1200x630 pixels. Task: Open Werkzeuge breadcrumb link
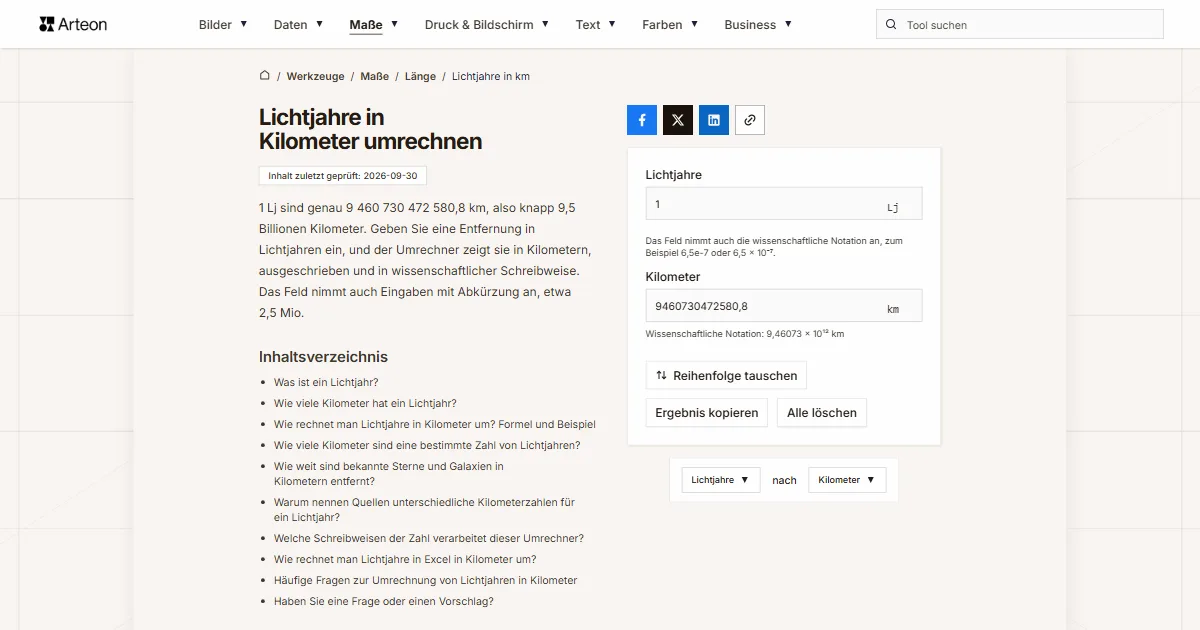pos(315,76)
